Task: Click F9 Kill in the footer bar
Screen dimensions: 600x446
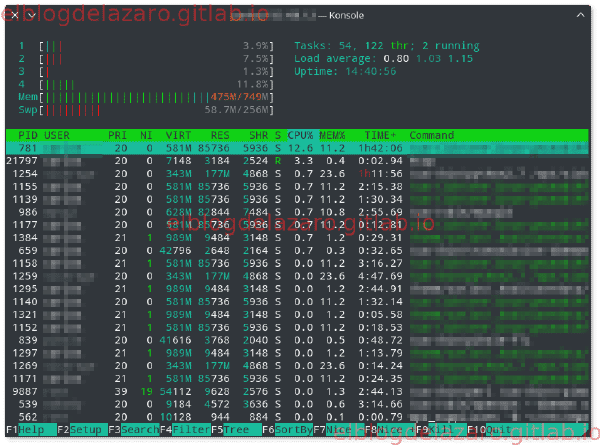Action: pos(442,430)
